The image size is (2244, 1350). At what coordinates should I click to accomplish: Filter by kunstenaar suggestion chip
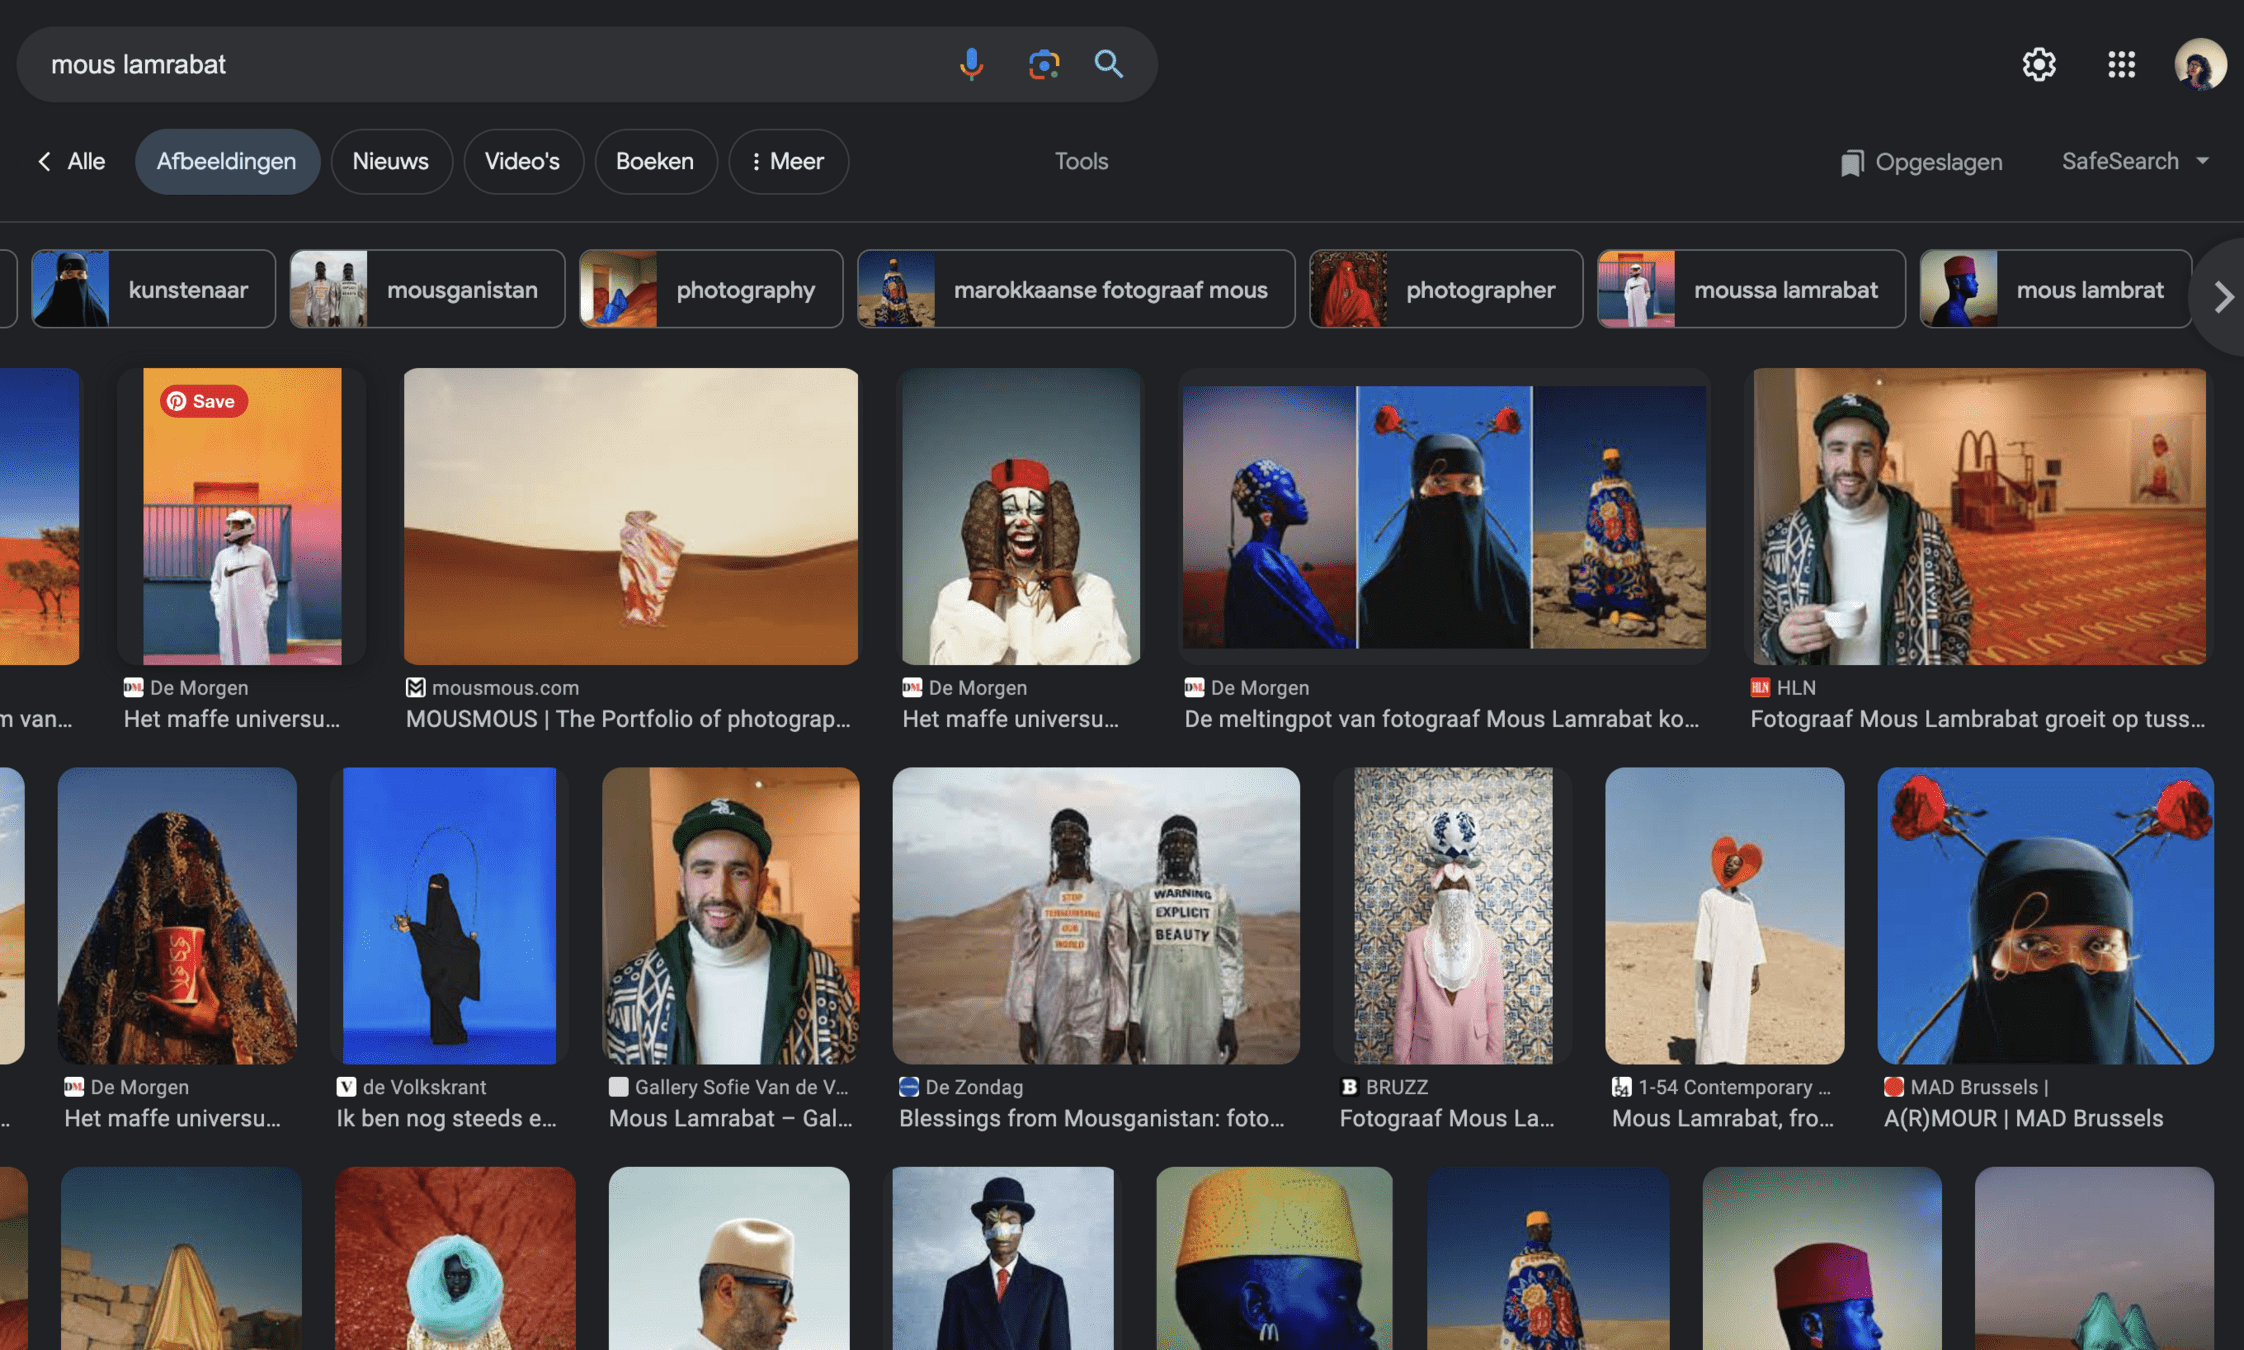pyautogui.click(x=153, y=289)
